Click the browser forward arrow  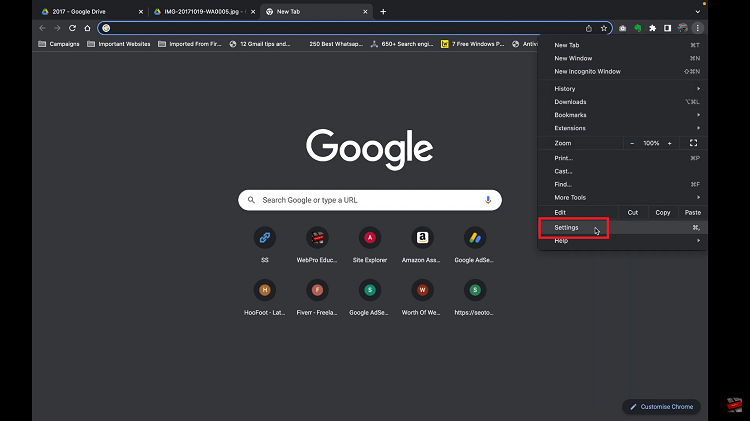click(57, 28)
